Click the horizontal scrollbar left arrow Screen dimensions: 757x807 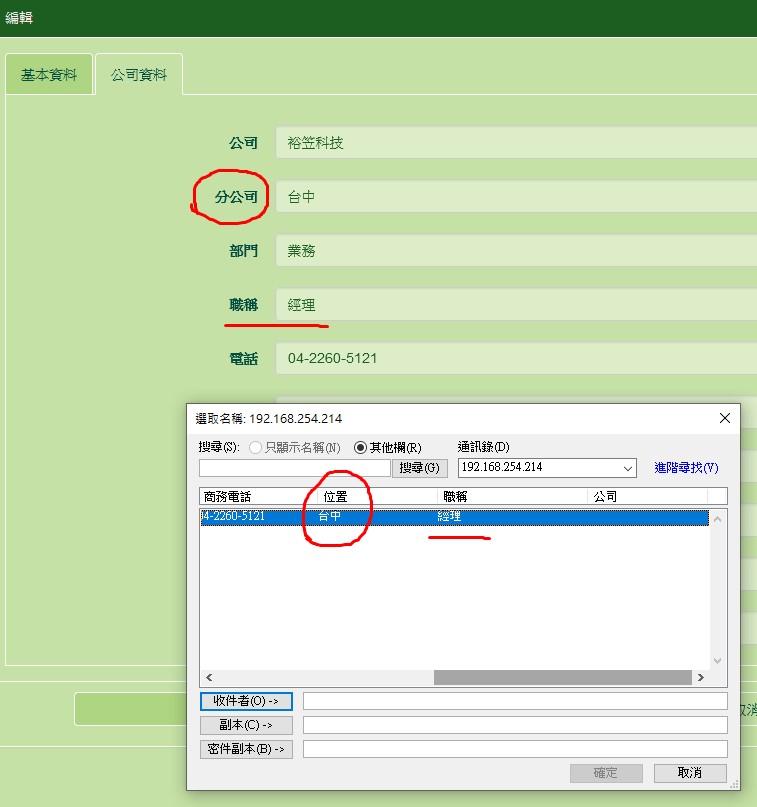pos(207,677)
